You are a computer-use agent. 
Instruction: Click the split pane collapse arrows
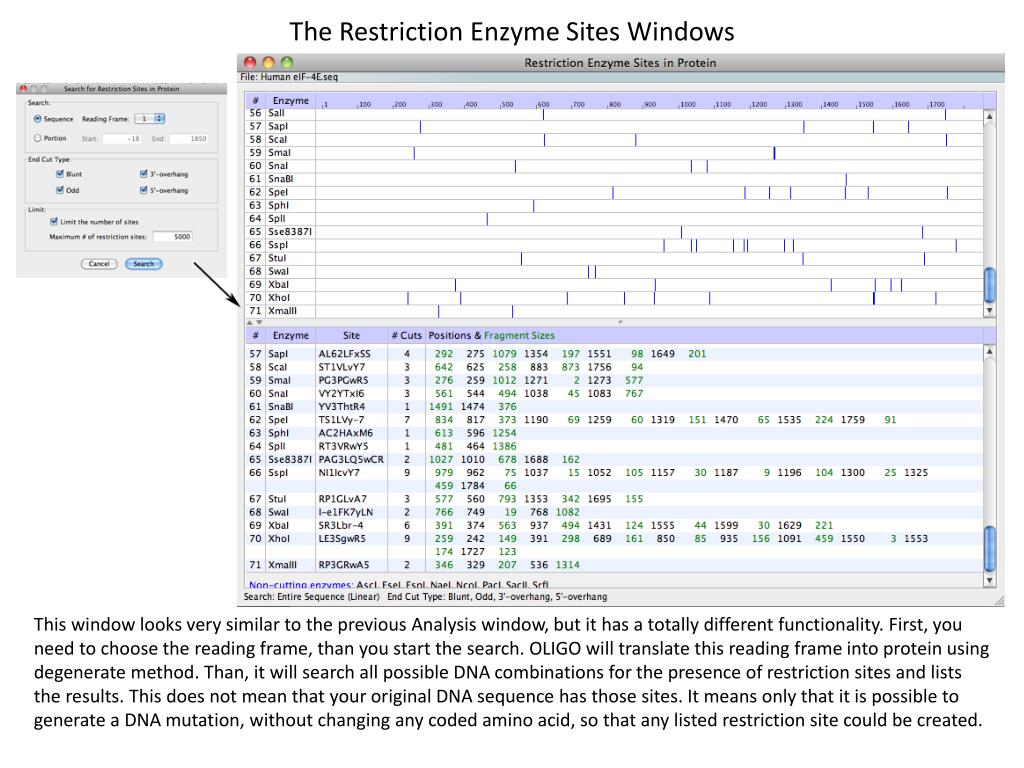coord(255,323)
